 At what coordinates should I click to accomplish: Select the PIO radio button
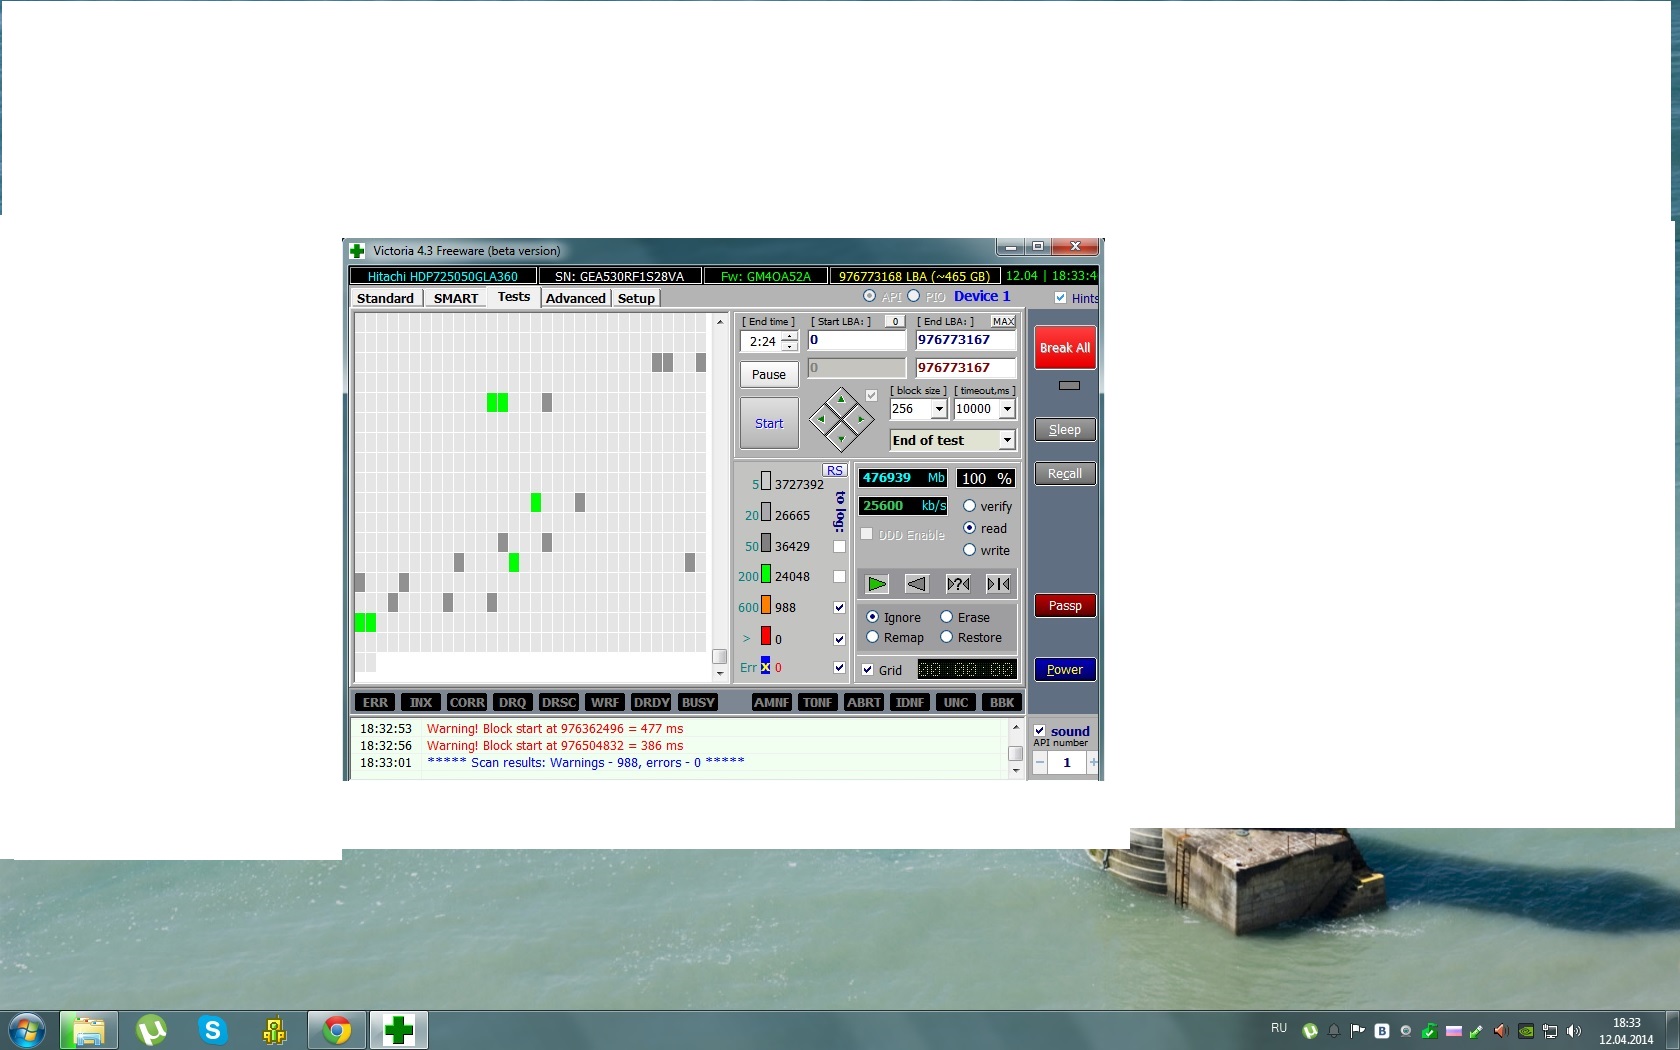(x=913, y=296)
